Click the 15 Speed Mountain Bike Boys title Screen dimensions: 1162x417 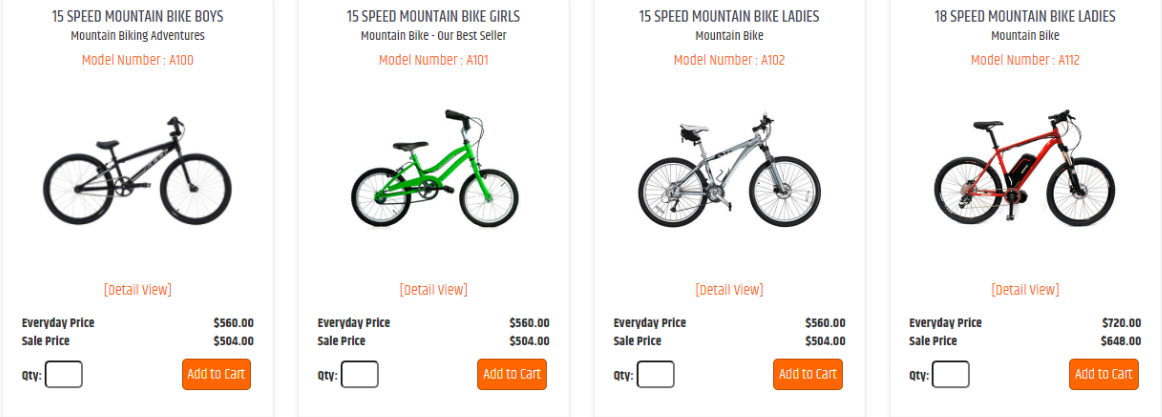coord(138,16)
